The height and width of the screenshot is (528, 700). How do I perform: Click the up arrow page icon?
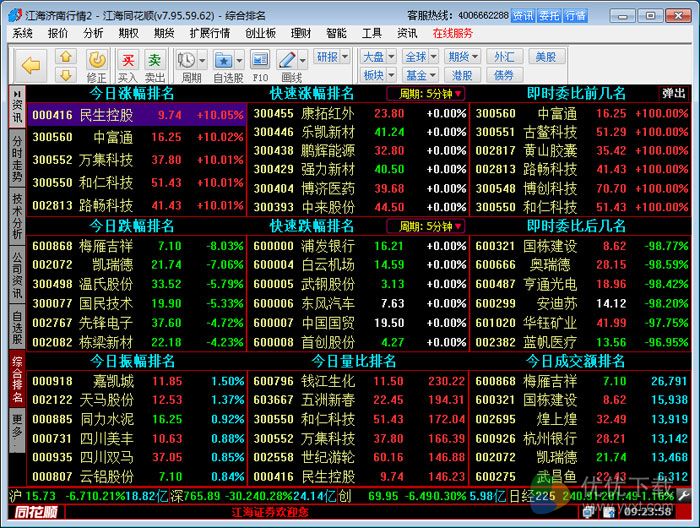click(x=66, y=57)
